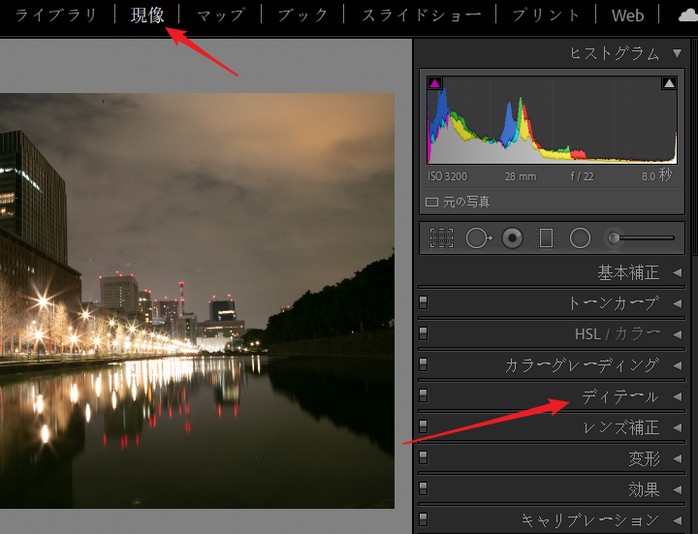Open the 効果 panel header
Viewport: 698px width, 534px height.
pos(643,489)
